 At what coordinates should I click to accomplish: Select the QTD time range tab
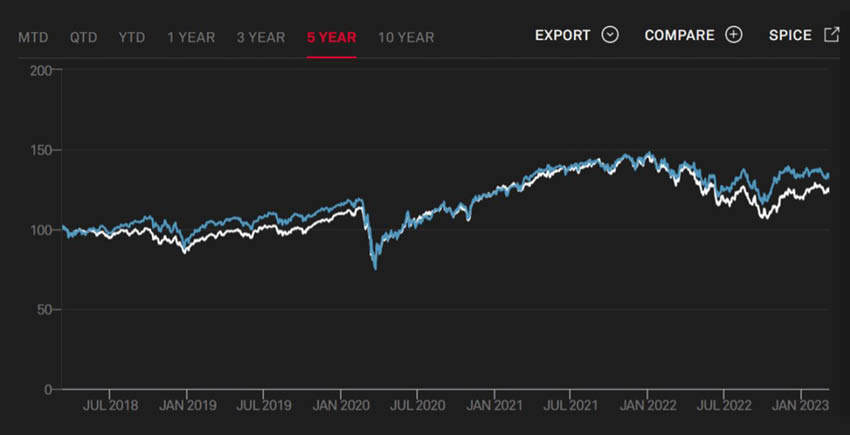pyautogui.click(x=83, y=38)
